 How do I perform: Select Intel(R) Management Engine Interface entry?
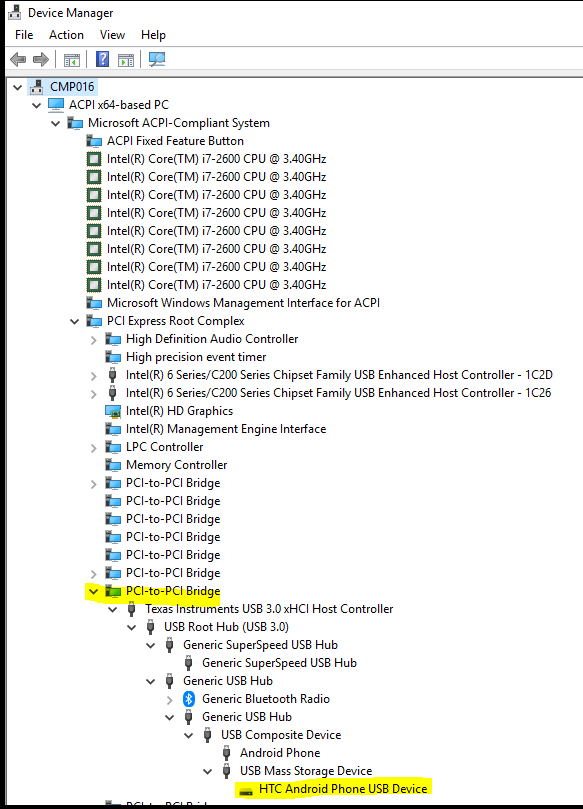click(x=226, y=429)
